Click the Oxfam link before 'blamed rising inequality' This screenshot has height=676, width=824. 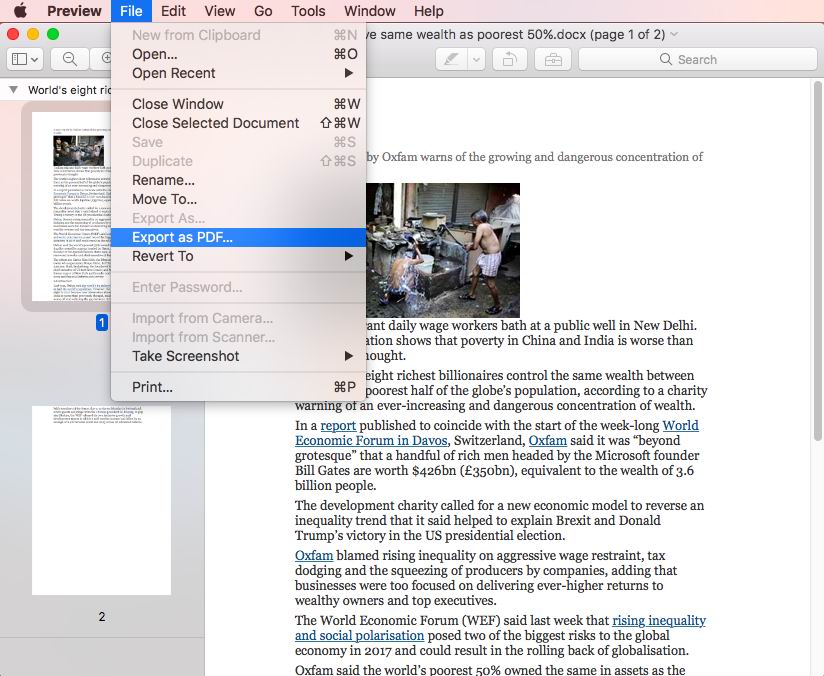tap(314, 556)
